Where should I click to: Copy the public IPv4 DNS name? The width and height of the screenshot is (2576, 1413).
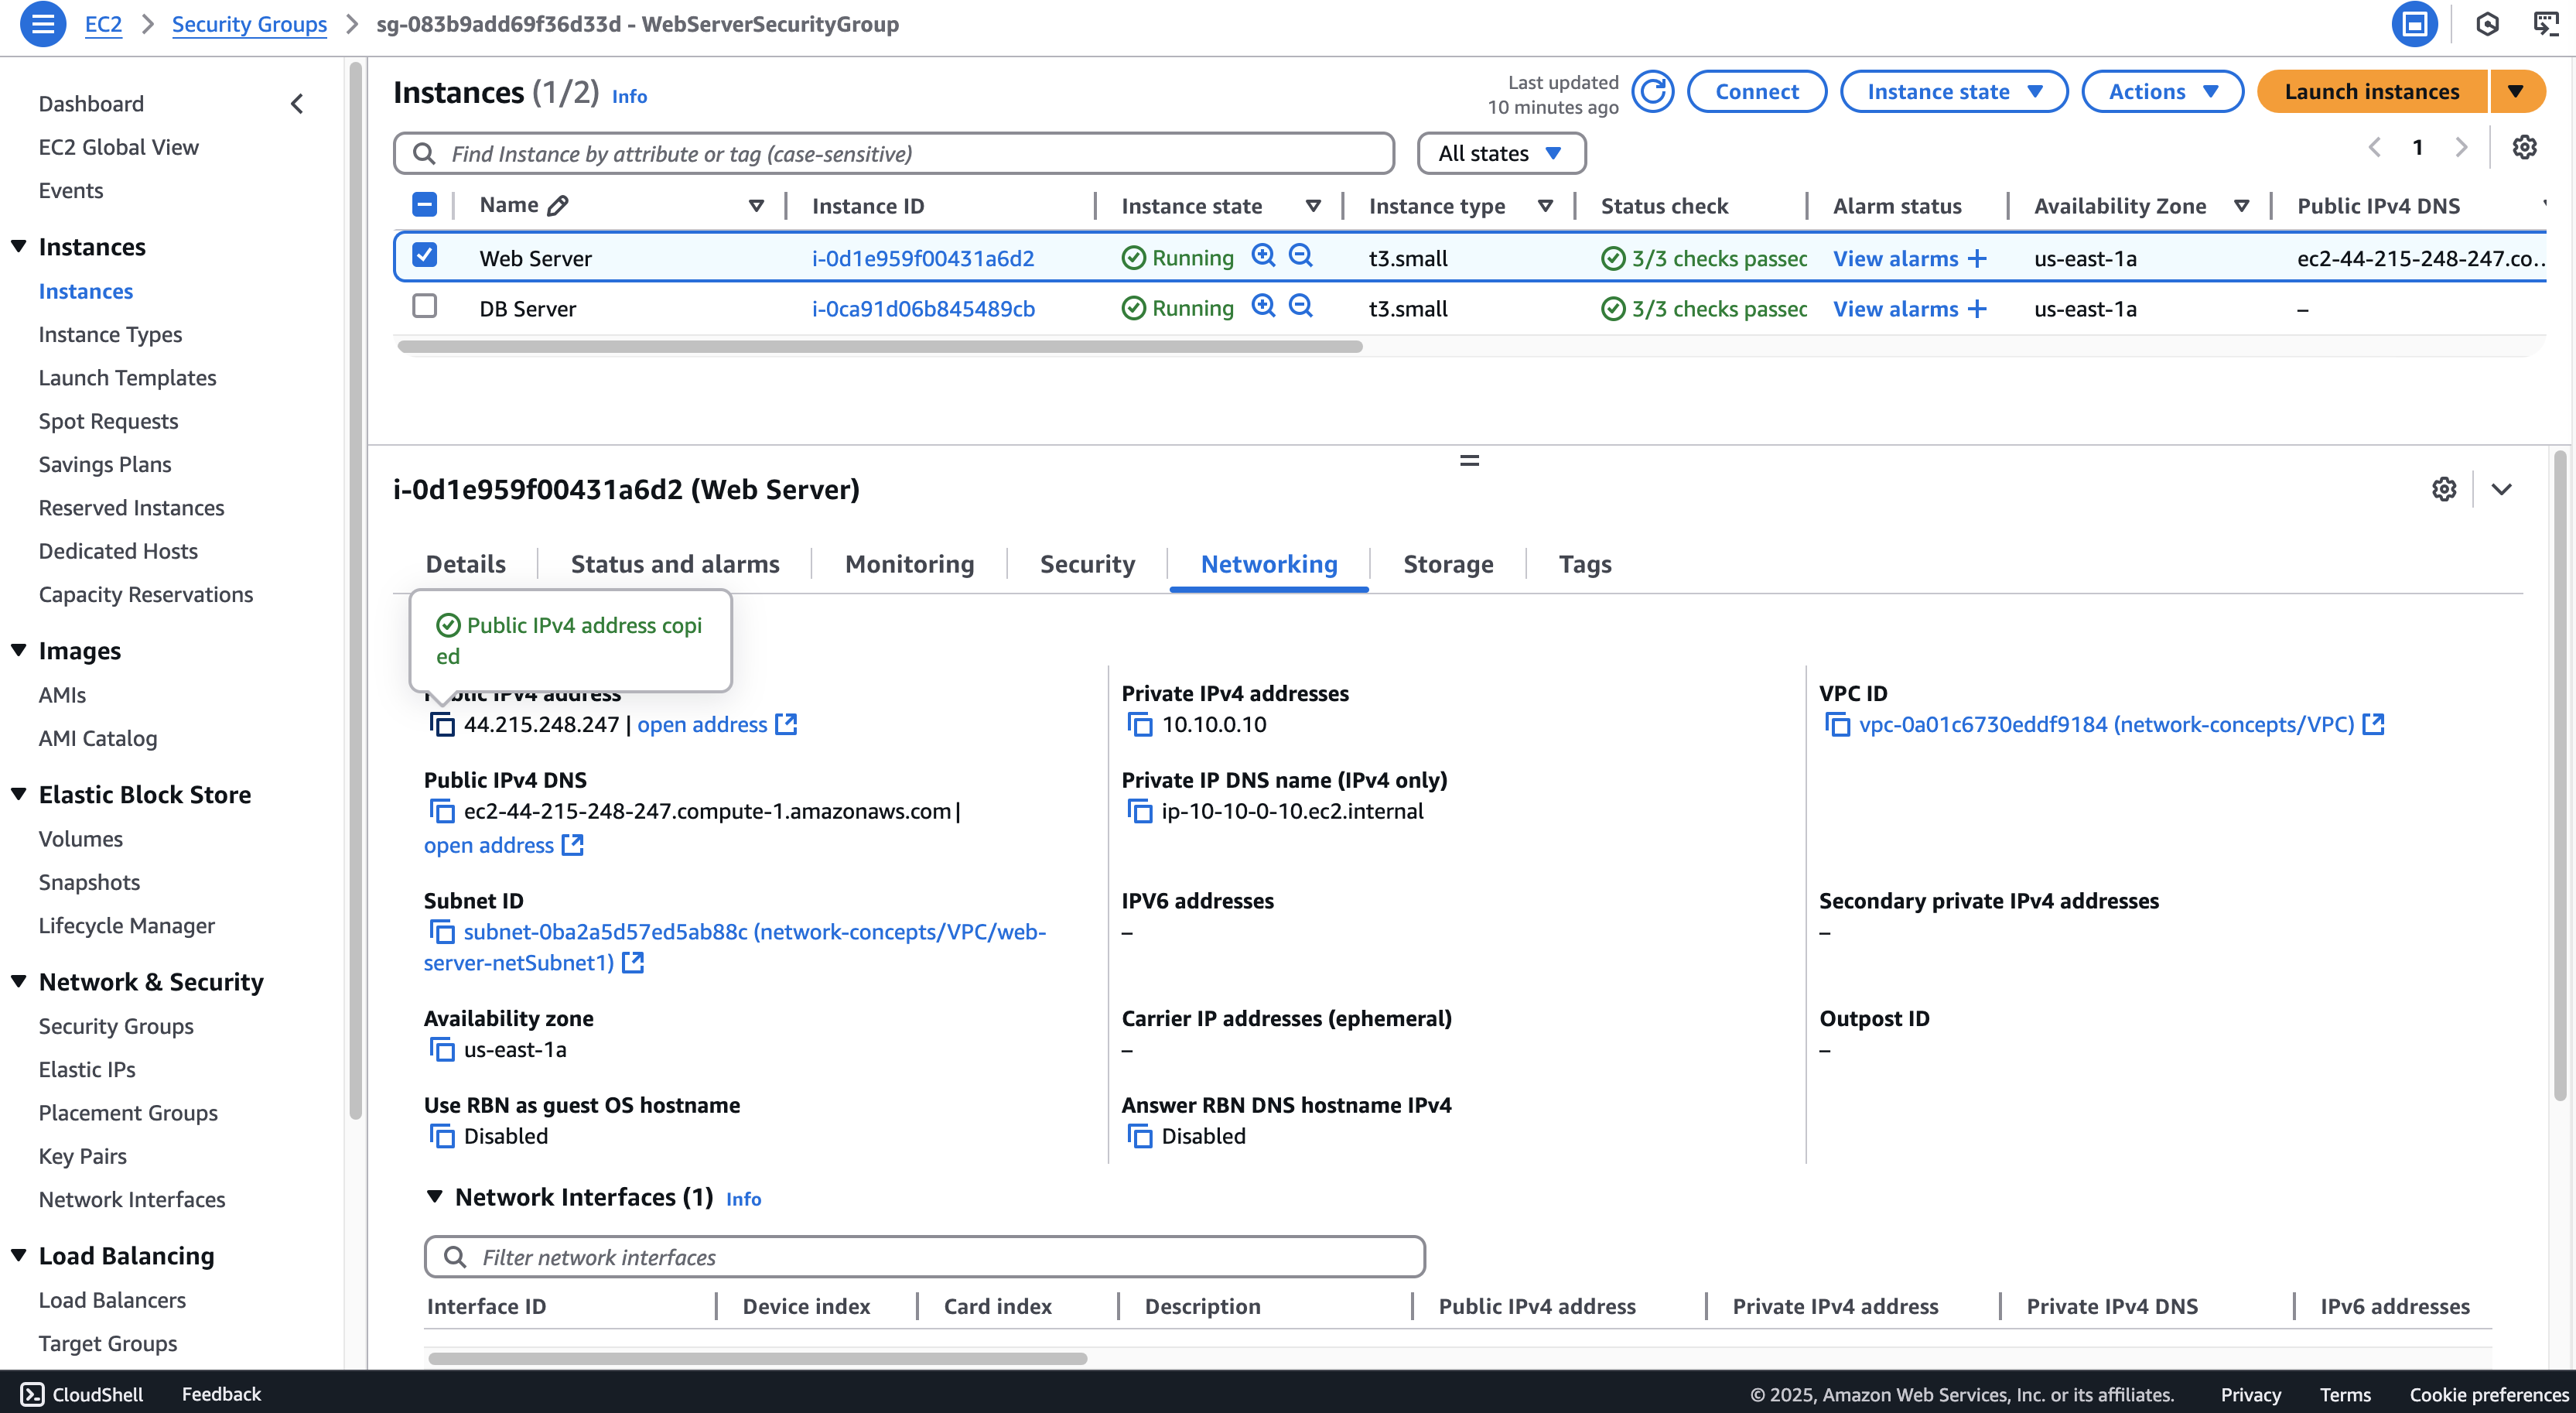tap(442, 811)
